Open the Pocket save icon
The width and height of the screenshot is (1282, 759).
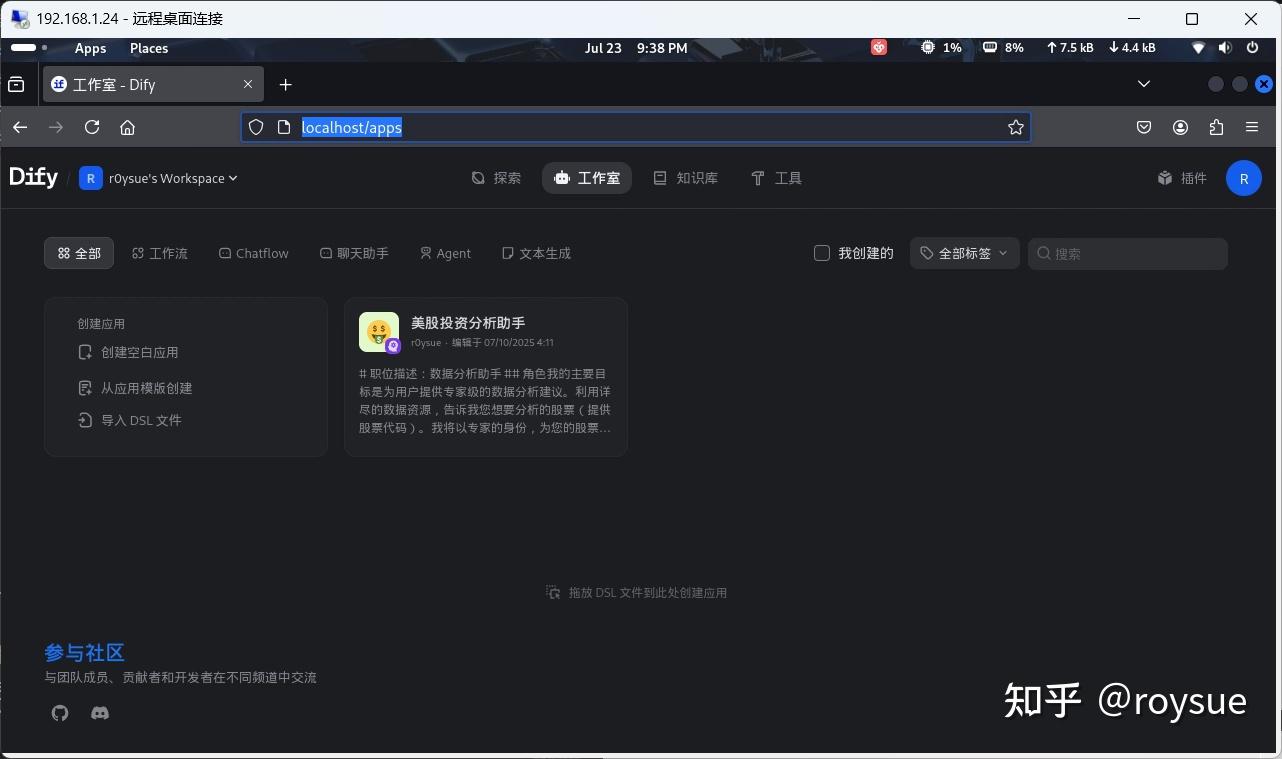click(x=1144, y=127)
